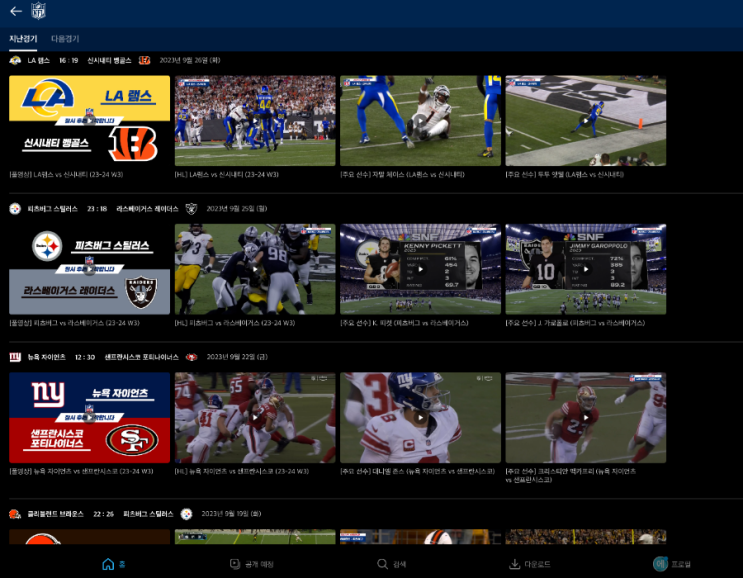Switch to the 지난경기 tab
This screenshot has height=578, width=743.
click(23, 39)
